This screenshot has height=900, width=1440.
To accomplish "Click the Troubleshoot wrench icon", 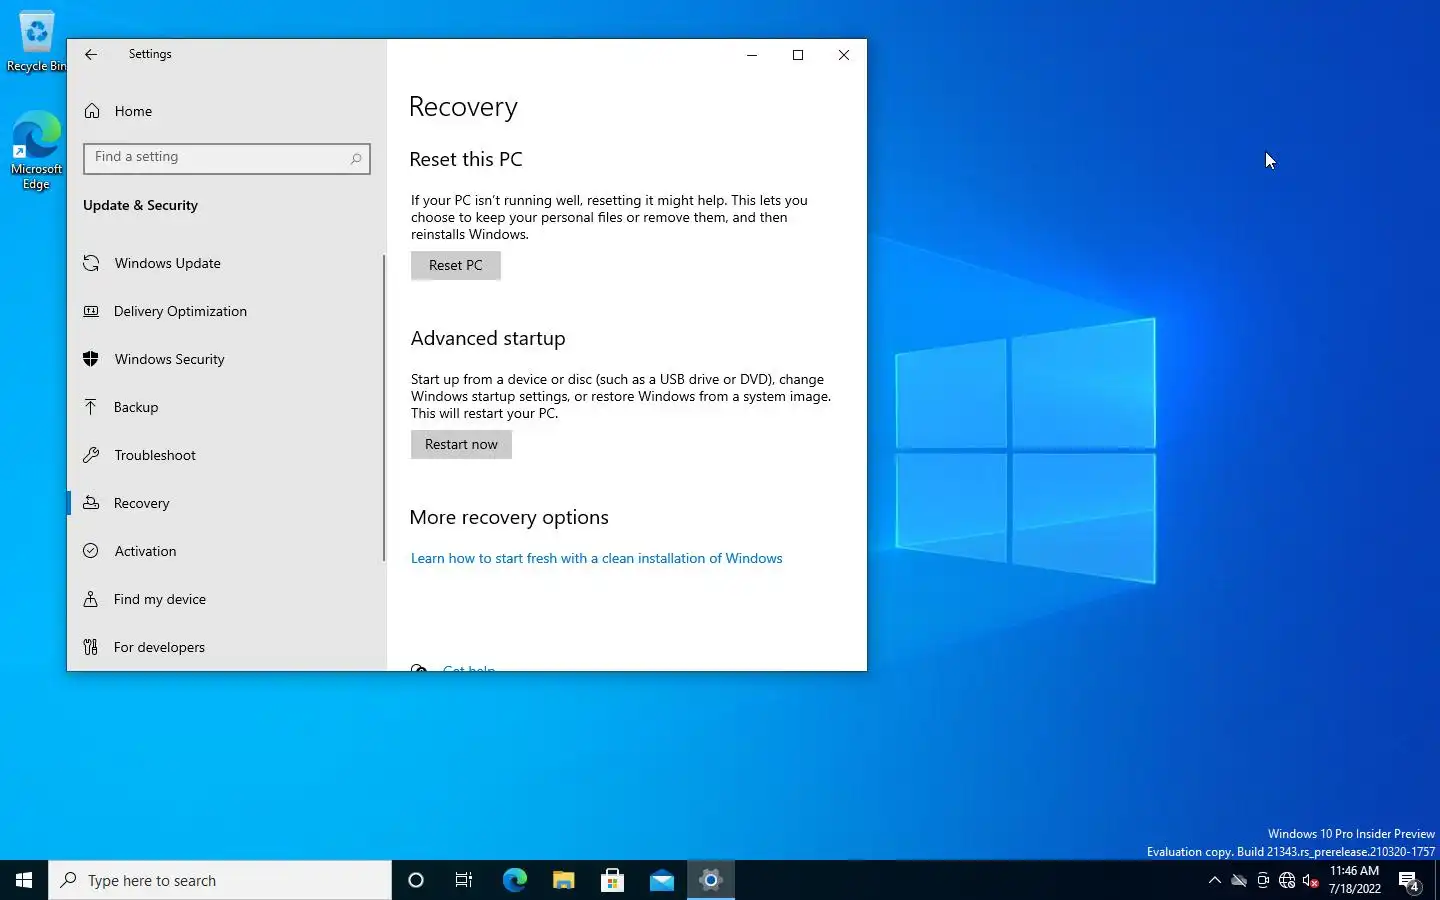I will [91, 455].
